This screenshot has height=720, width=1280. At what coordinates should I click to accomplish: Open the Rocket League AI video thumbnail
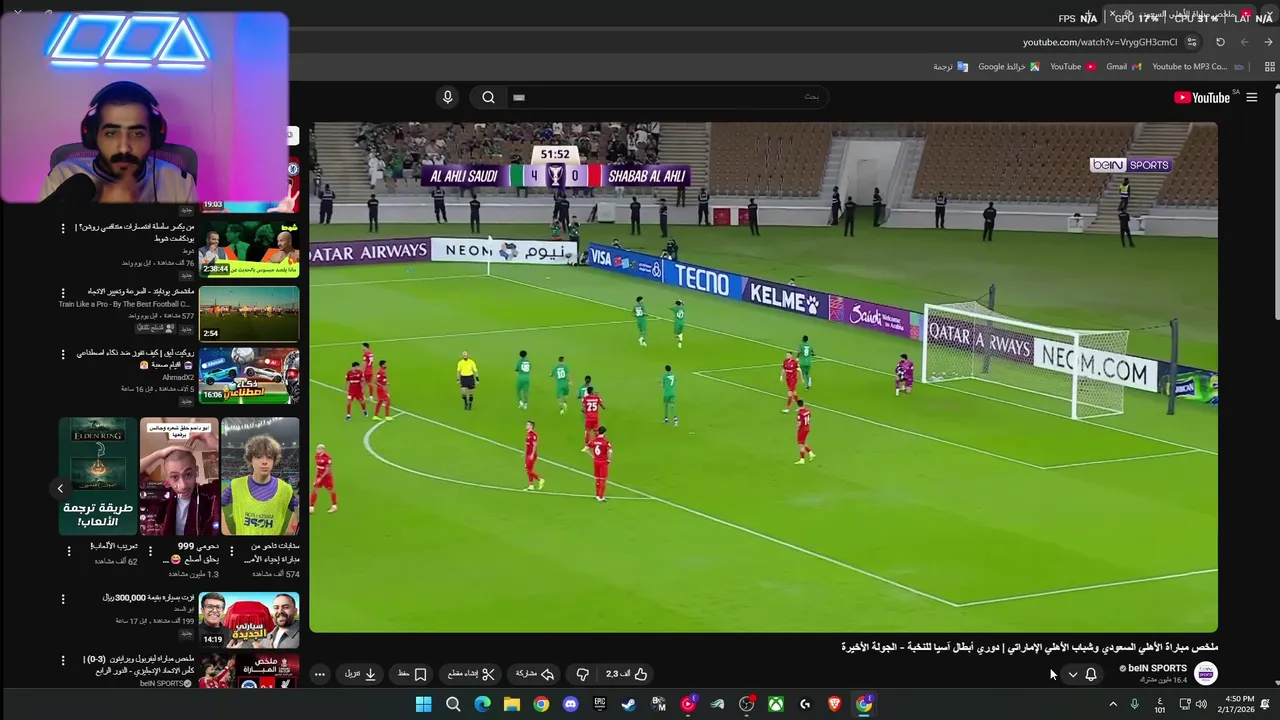tap(249, 375)
